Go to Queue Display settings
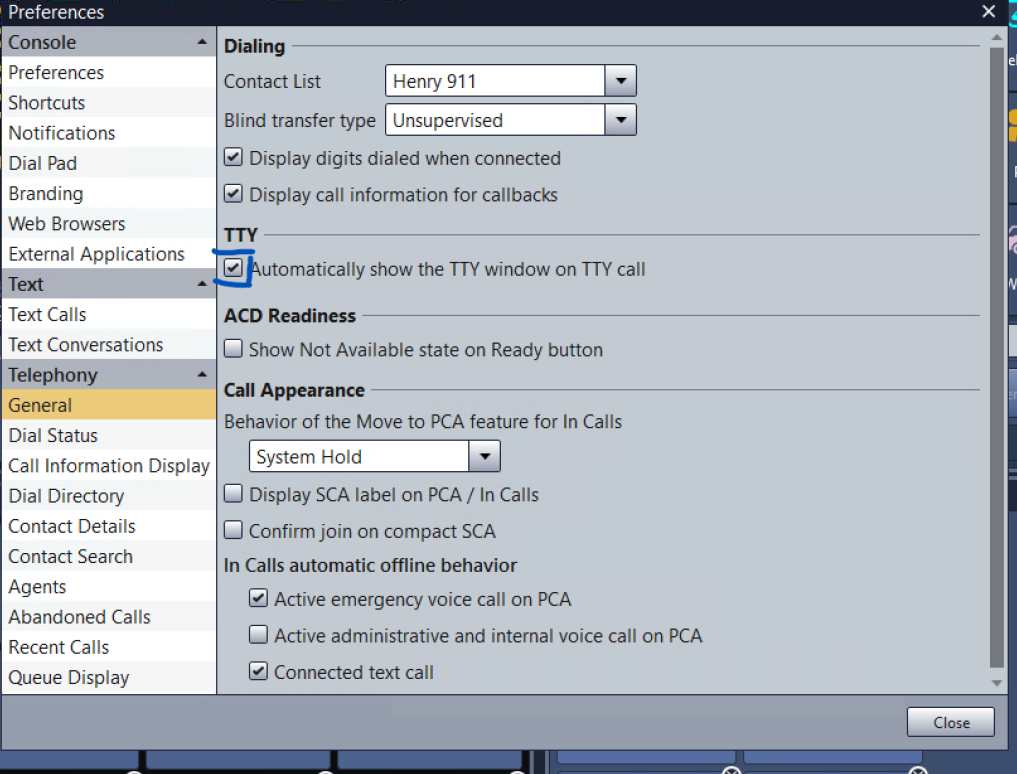 point(109,677)
